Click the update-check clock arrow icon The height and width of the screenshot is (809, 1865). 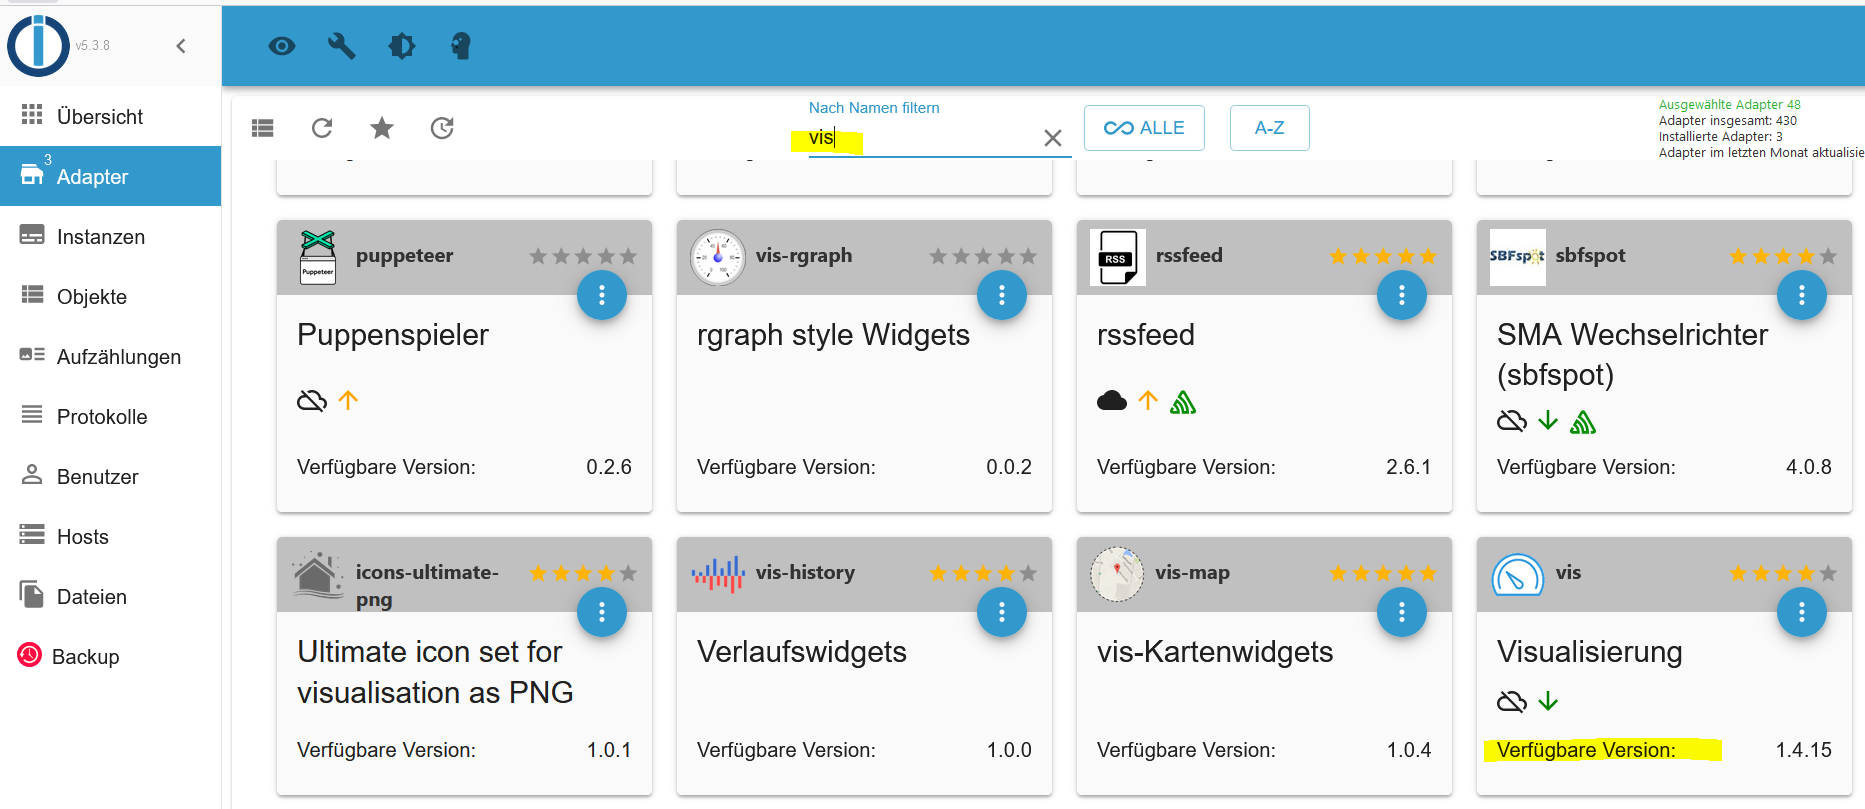[x=442, y=128]
